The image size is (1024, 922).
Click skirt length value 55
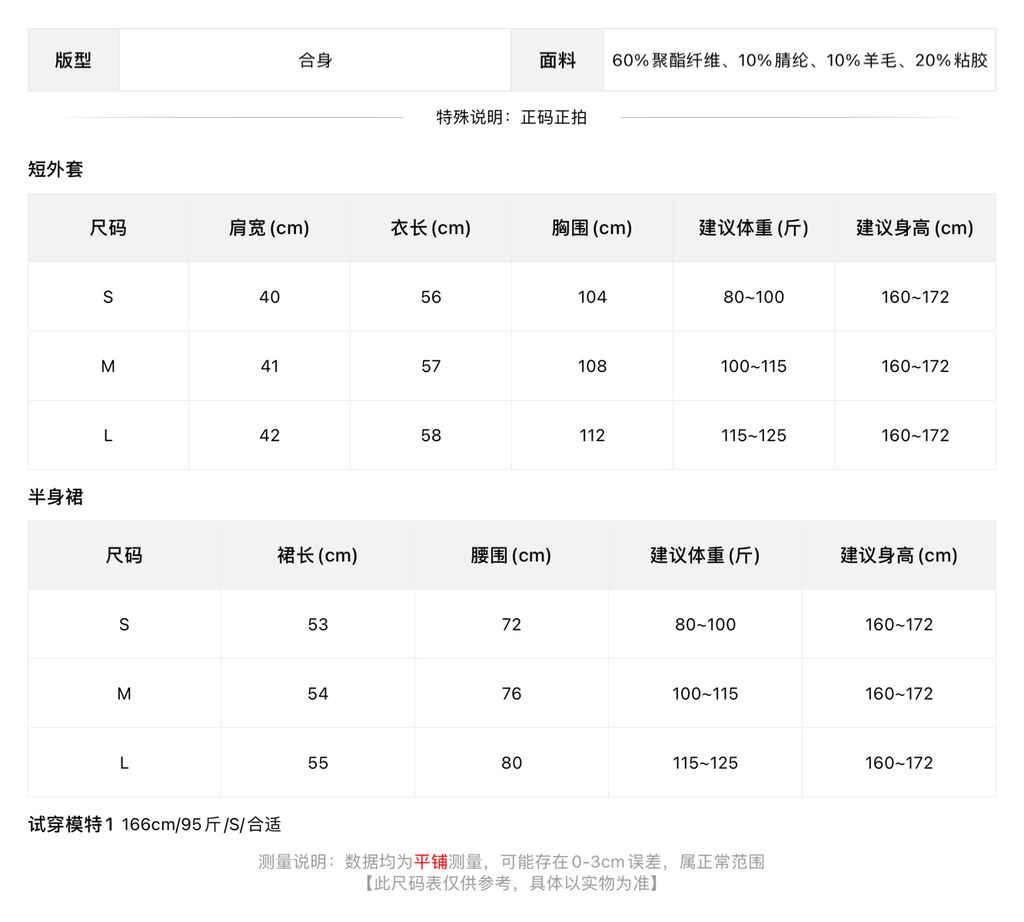[x=317, y=763]
